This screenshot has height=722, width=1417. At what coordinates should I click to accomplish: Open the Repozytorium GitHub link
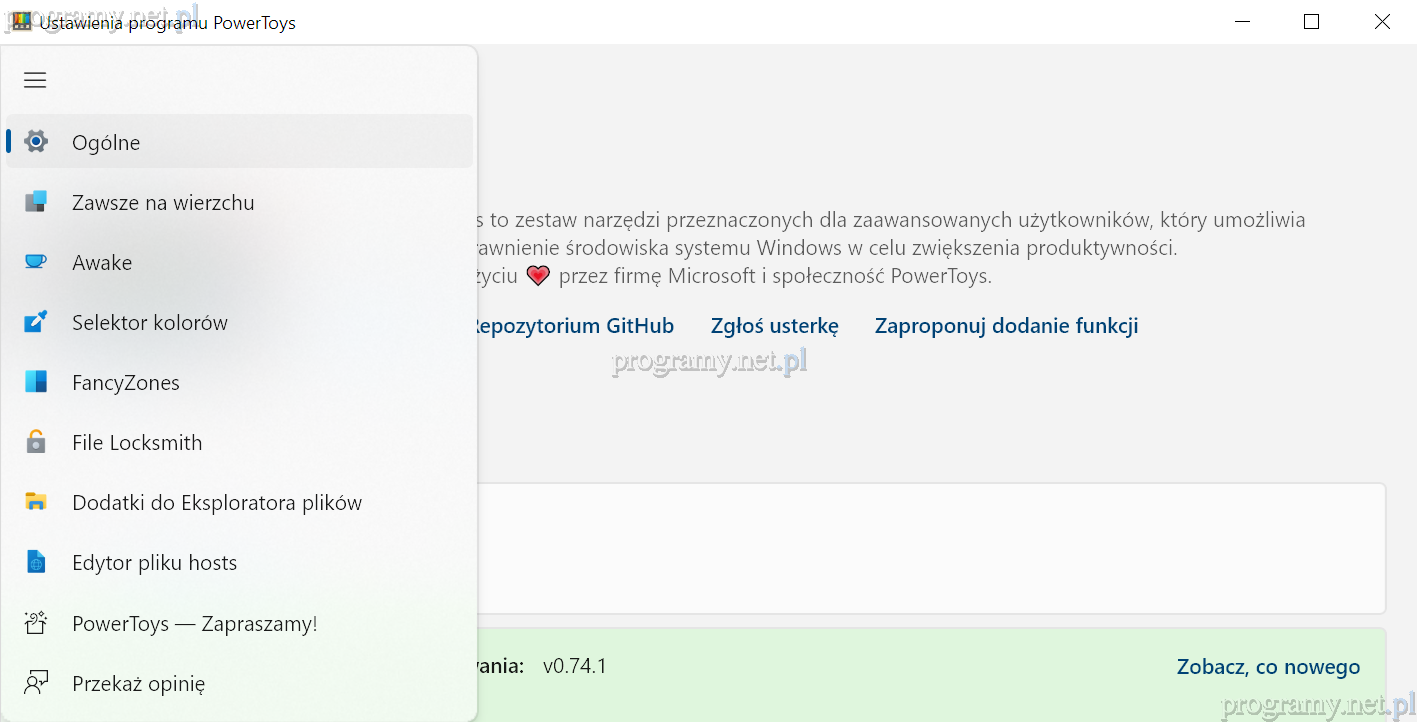[573, 326]
